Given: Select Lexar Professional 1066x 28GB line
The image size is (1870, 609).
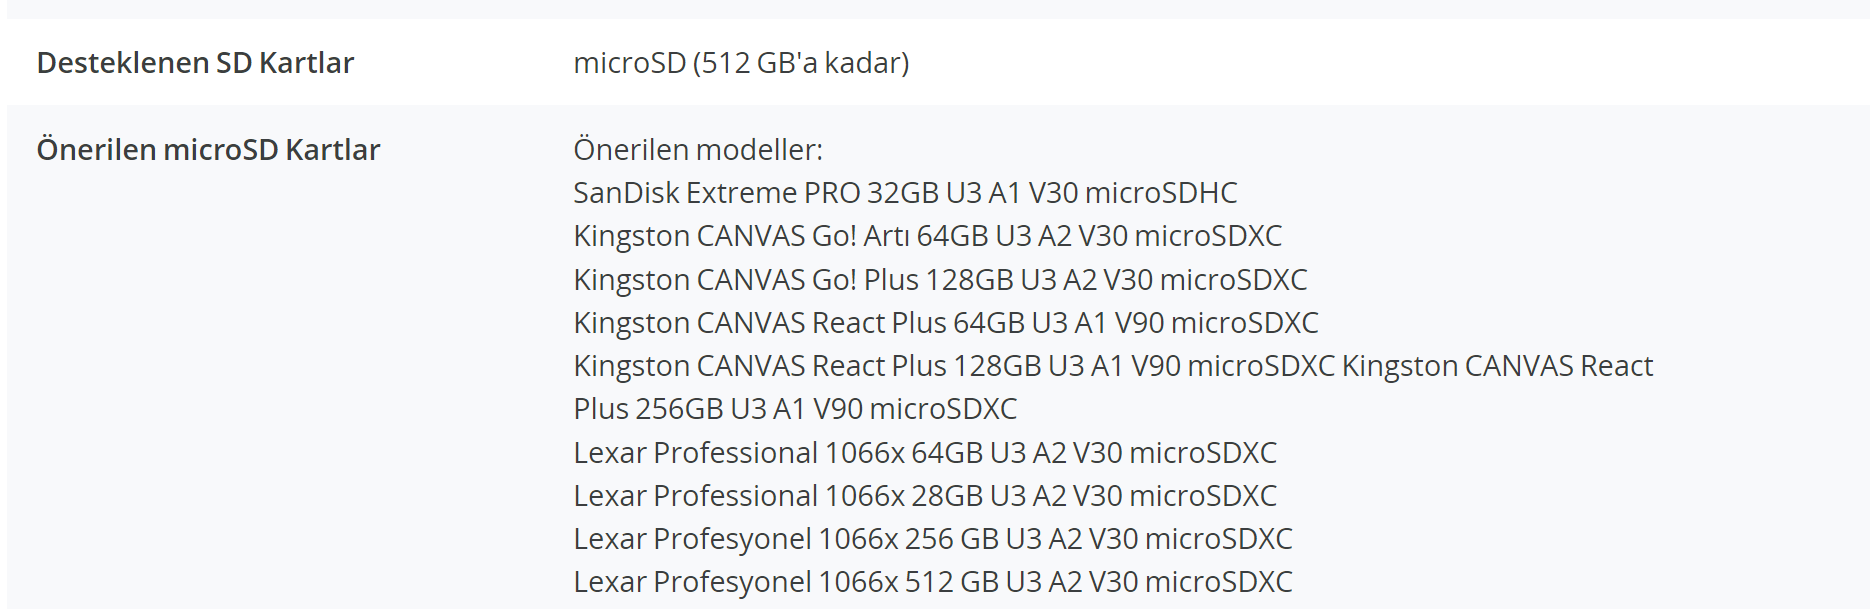Looking at the screenshot, I should pyautogui.click(x=924, y=496).
